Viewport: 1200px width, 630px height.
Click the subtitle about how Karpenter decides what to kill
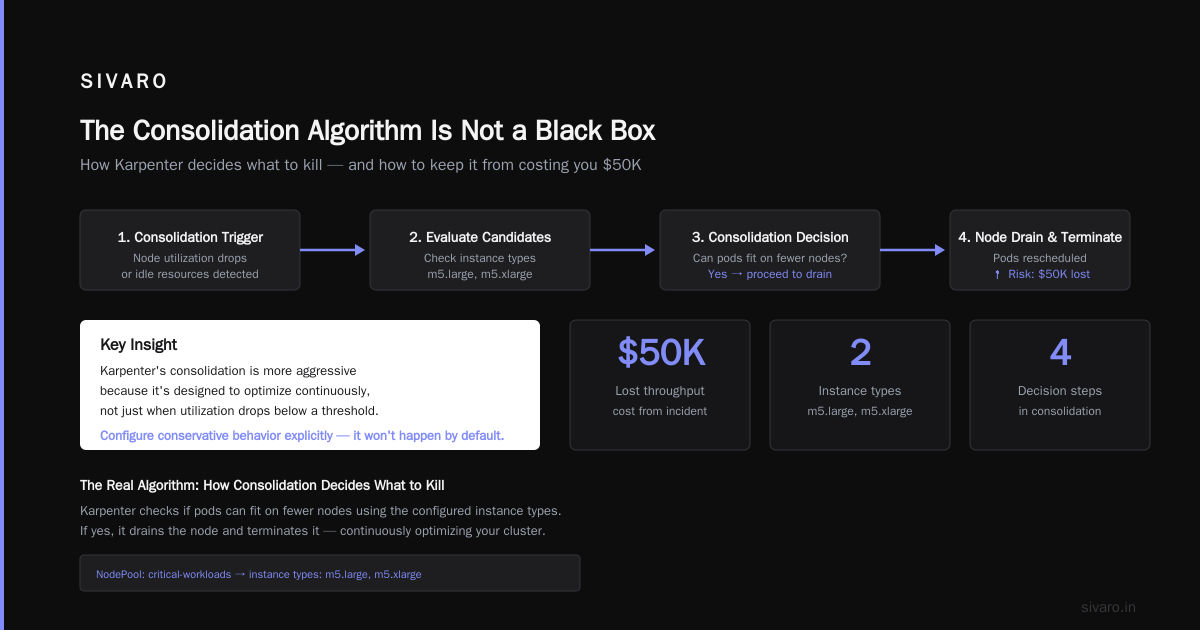click(360, 165)
